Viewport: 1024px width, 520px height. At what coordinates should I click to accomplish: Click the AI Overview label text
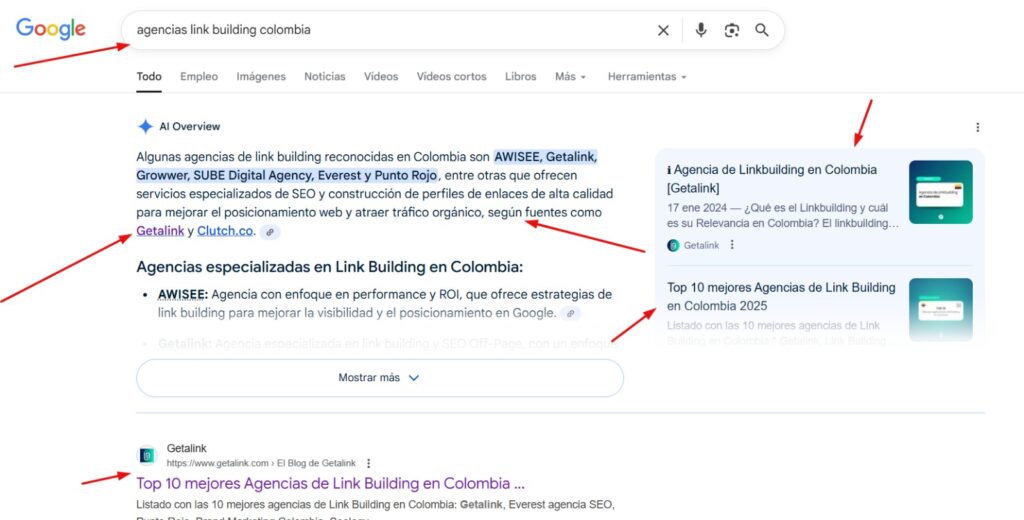click(190, 127)
